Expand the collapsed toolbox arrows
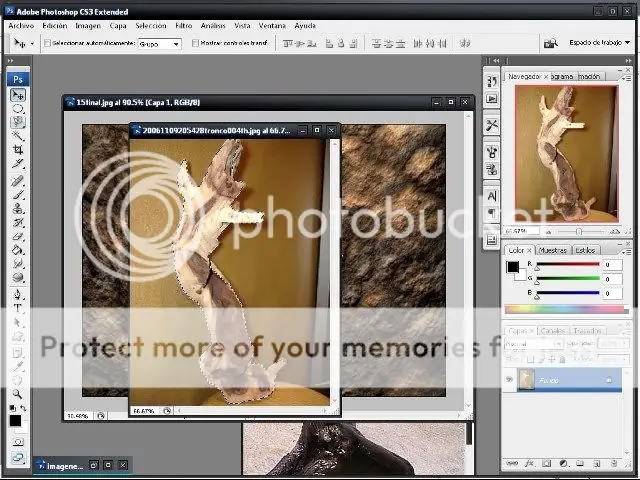The image size is (640, 480). pyautogui.click(x=11, y=60)
